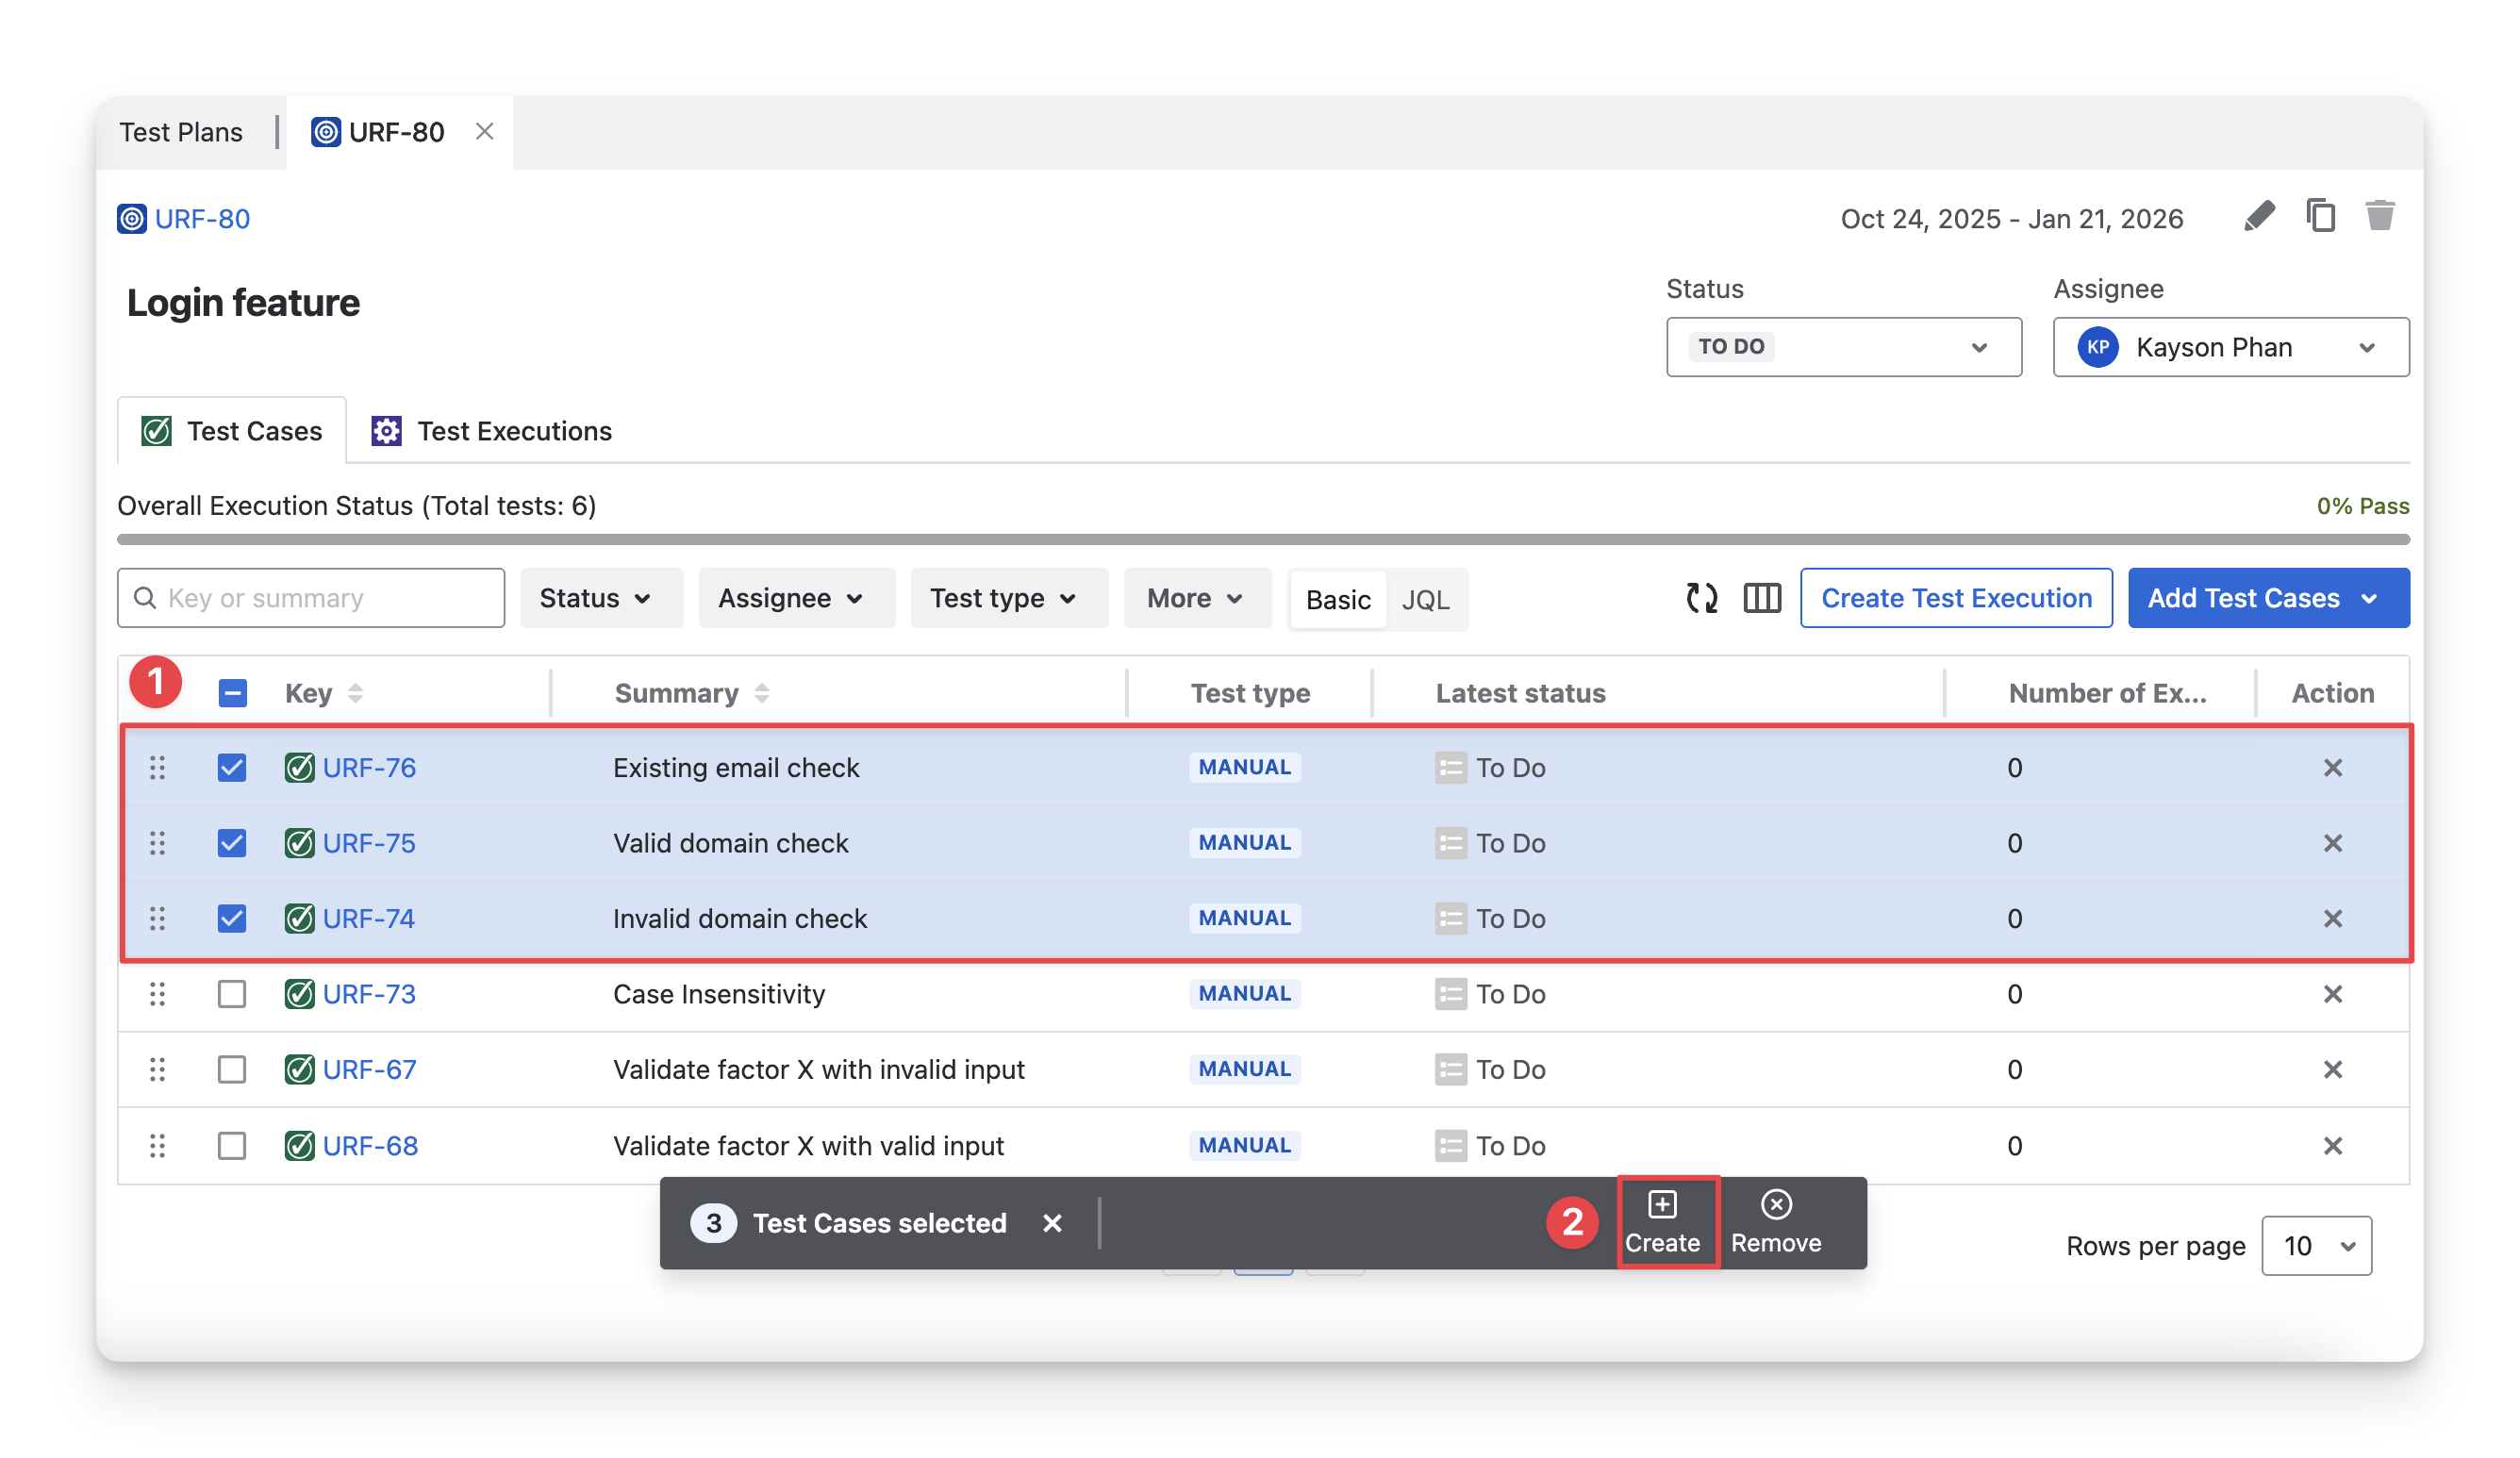The image size is (2520, 1458).
Task: Check the URF-73 checkbox
Action: [232, 994]
